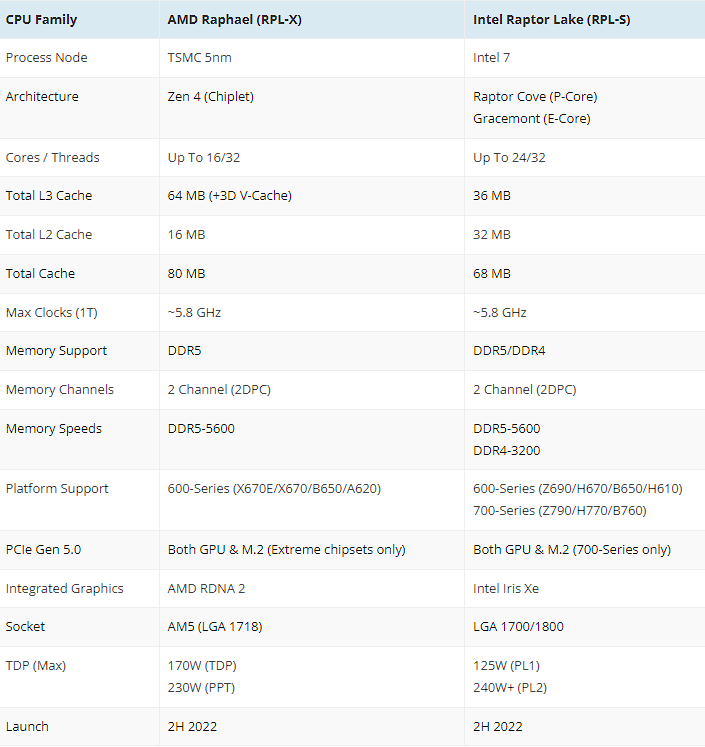Click the 600-Series (X670E/X670/B650/A620) cell
This screenshot has width=705, height=747.
pyautogui.click(x=274, y=489)
